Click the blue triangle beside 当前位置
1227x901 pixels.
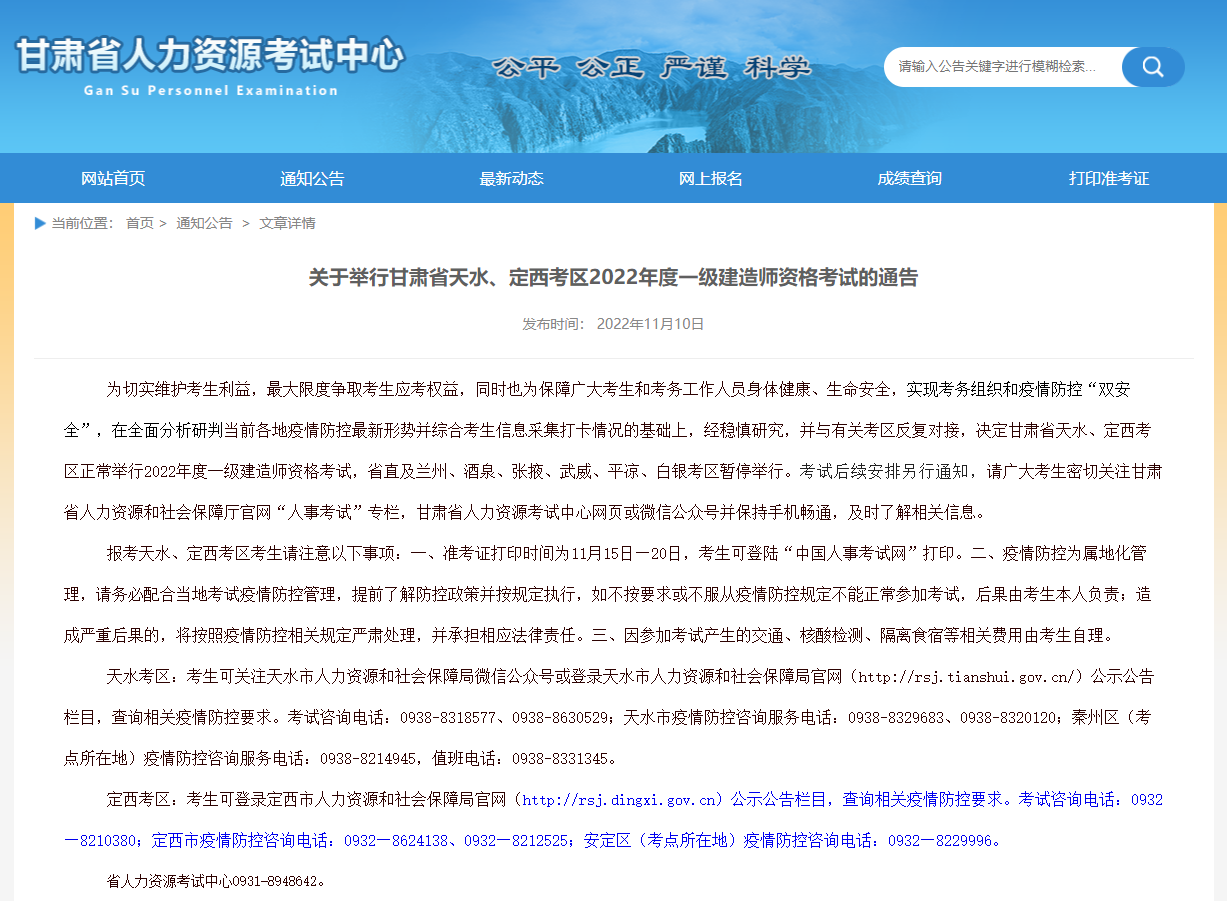pos(40,223)
